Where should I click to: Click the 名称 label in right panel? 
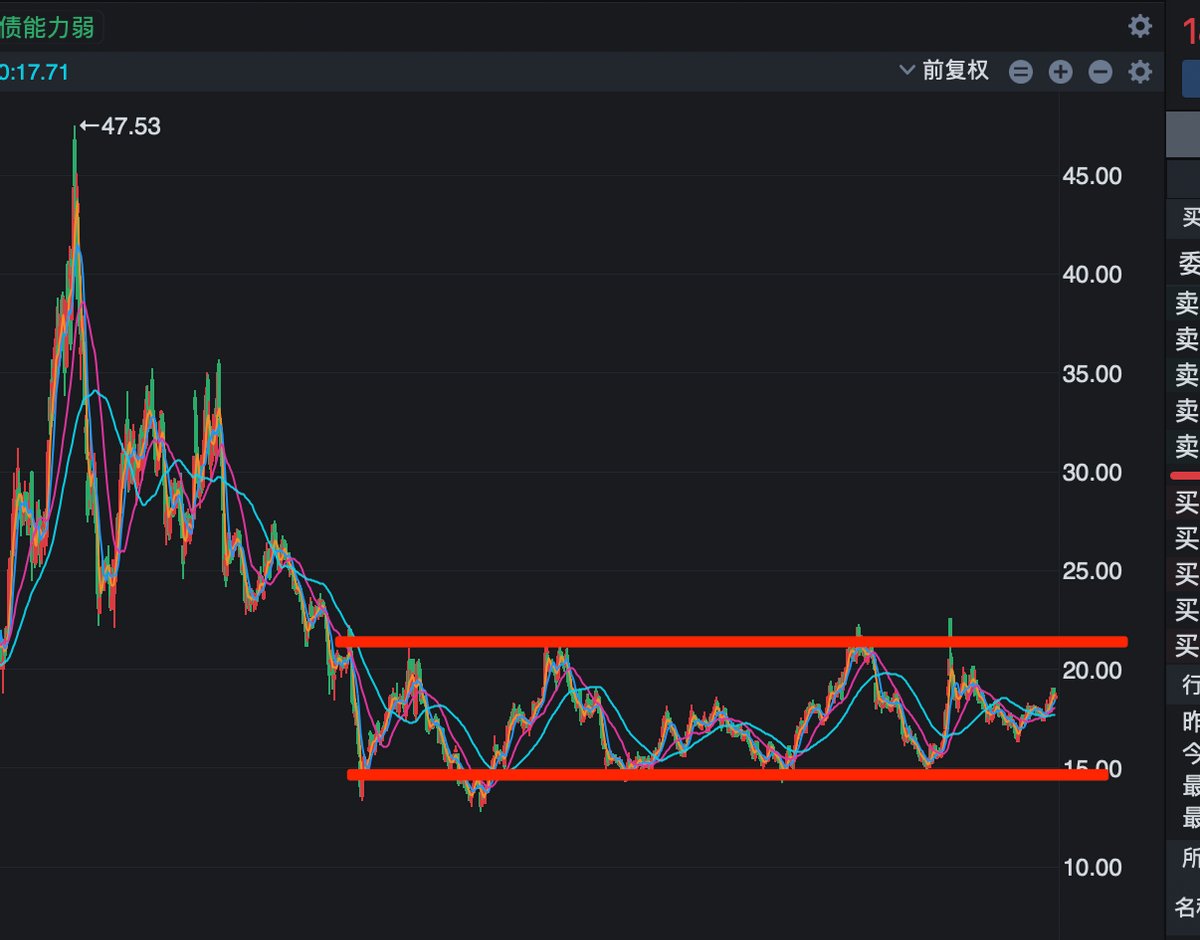[1188, 908]
